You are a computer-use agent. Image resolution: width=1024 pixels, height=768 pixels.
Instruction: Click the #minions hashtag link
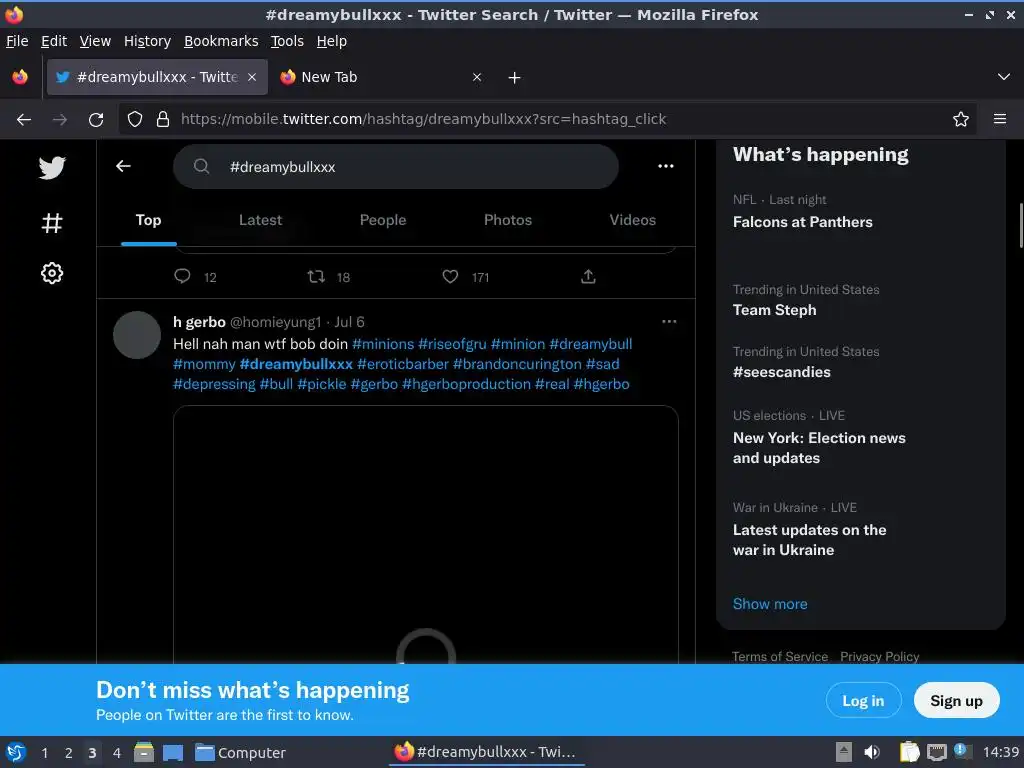click(383, 344)
